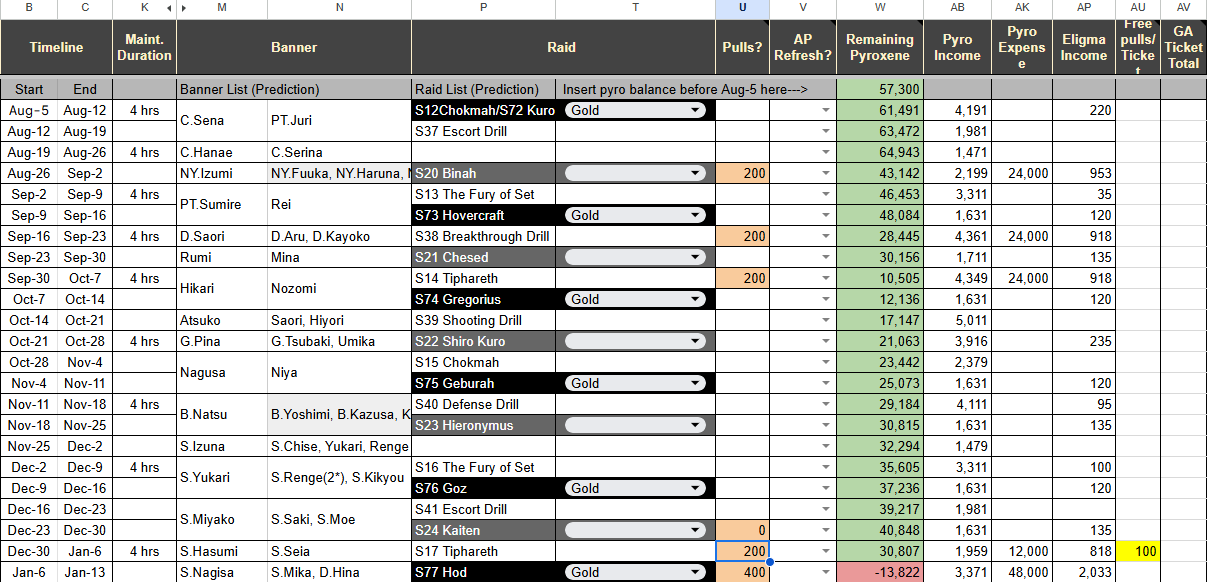Click the 48,000 Pyro Expense cell
1207x582 pixels.
tap(1022, 572)
